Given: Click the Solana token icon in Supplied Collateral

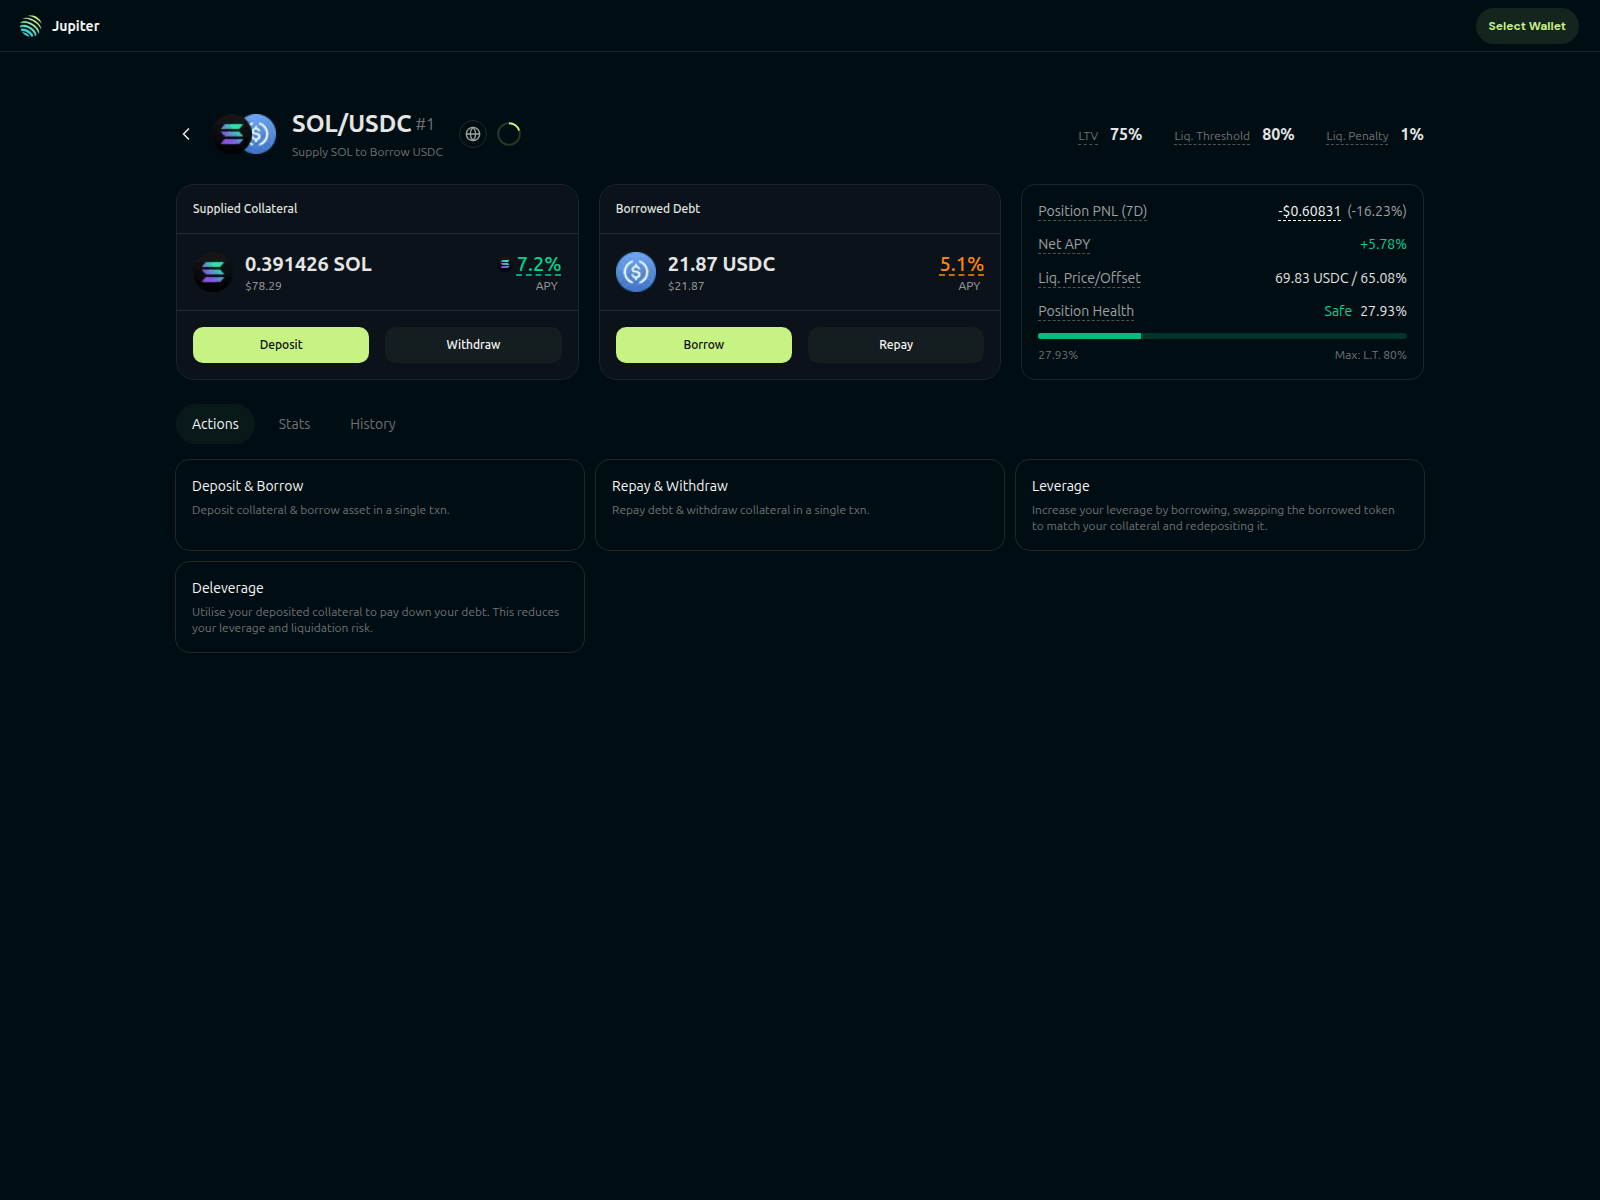Looking at the screenshot, I should click(x=212, y=271).
